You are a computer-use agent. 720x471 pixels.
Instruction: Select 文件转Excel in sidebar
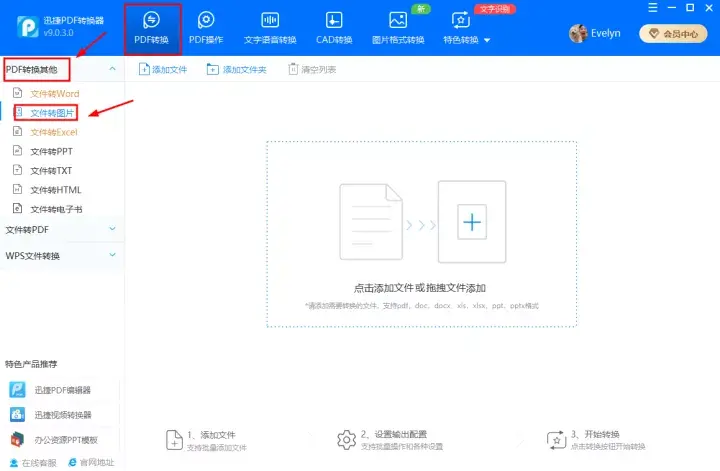[54, 132]
